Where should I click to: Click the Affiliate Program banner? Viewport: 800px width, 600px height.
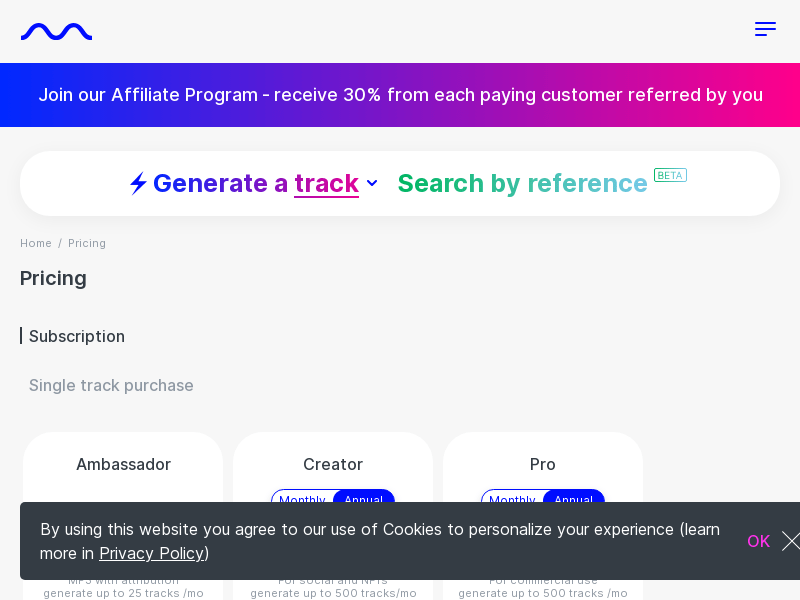point(400,95)
